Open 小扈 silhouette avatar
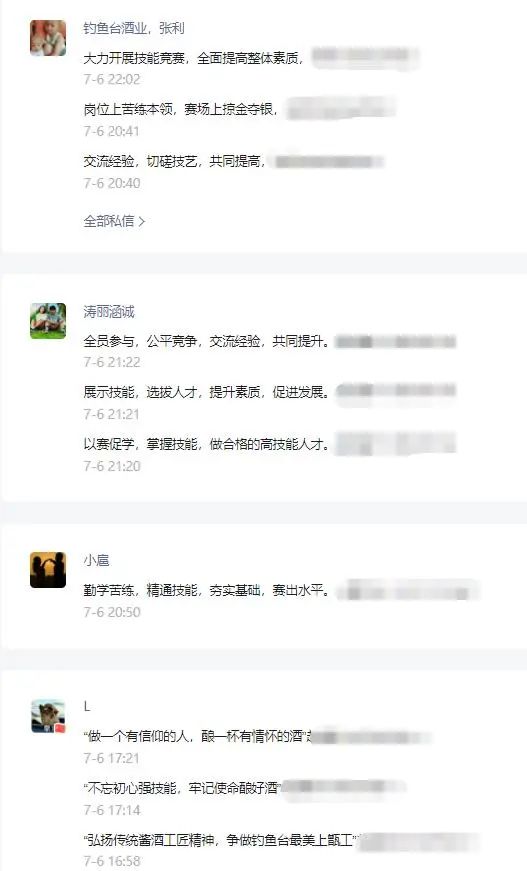 click(48, 570)
